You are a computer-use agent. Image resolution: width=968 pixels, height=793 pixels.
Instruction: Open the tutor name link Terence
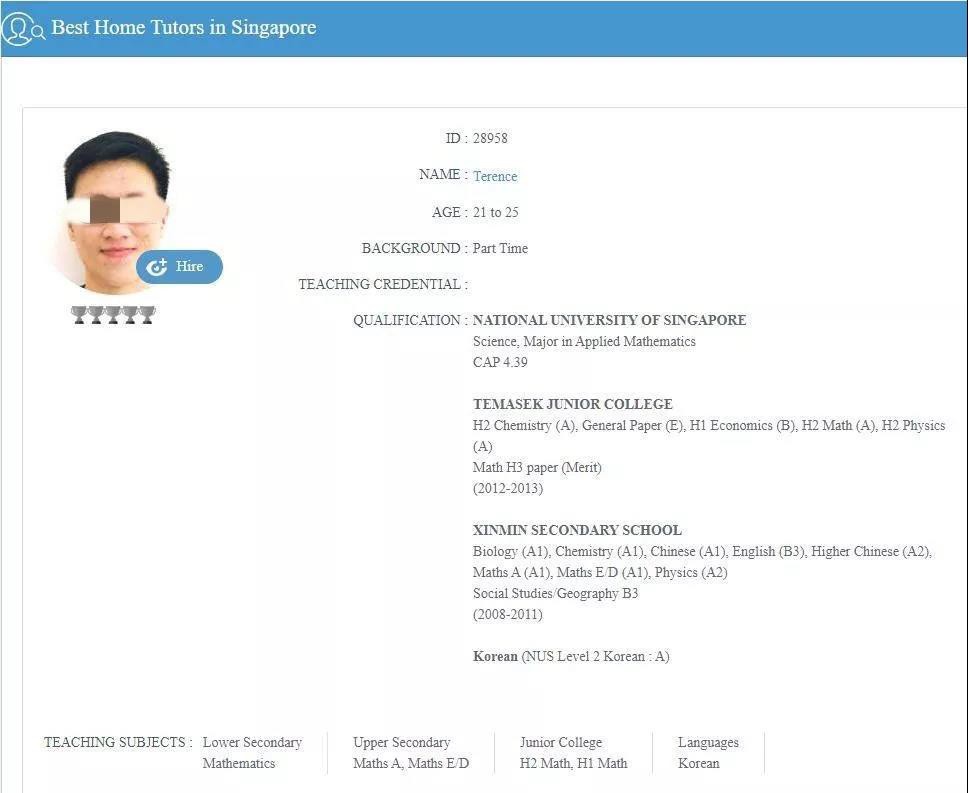495,176
